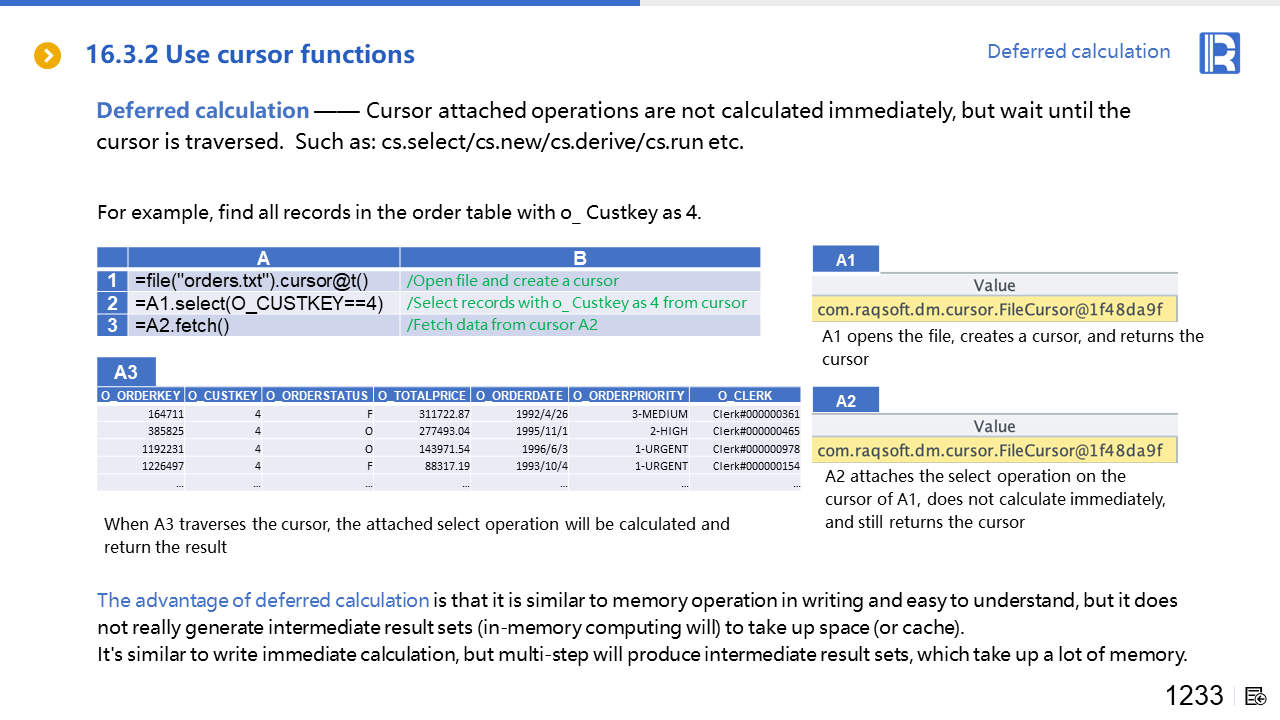The width and height of the screenshot is (1280, 720).
Task: Click the blue slide progress bar at top
Action: point(320,3)
